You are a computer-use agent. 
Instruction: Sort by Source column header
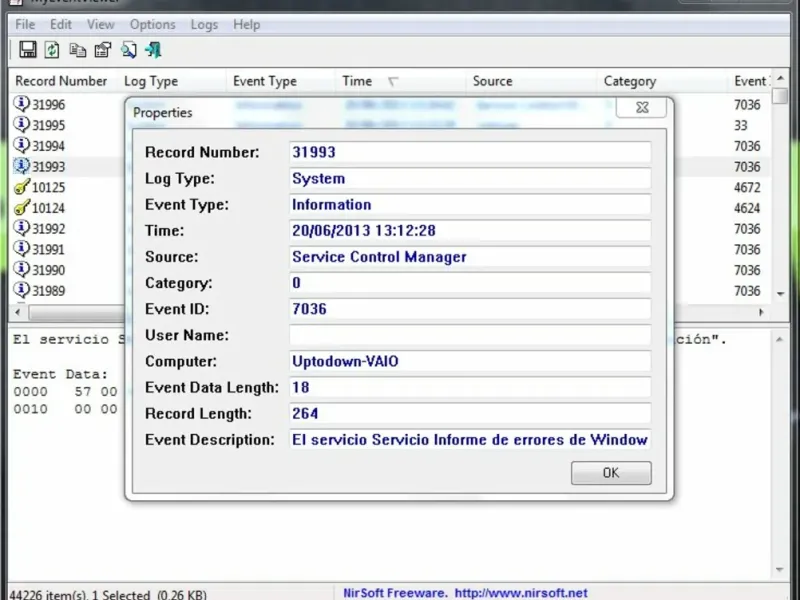coord(531,81)
